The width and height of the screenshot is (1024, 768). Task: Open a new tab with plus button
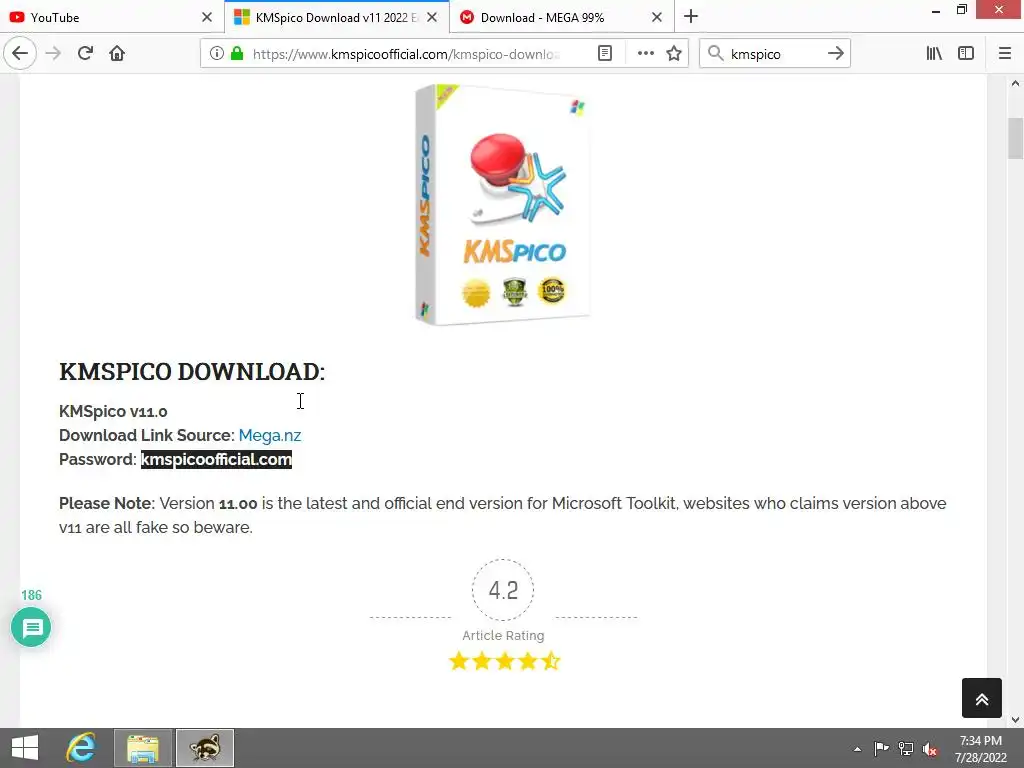tap(691, 16)
